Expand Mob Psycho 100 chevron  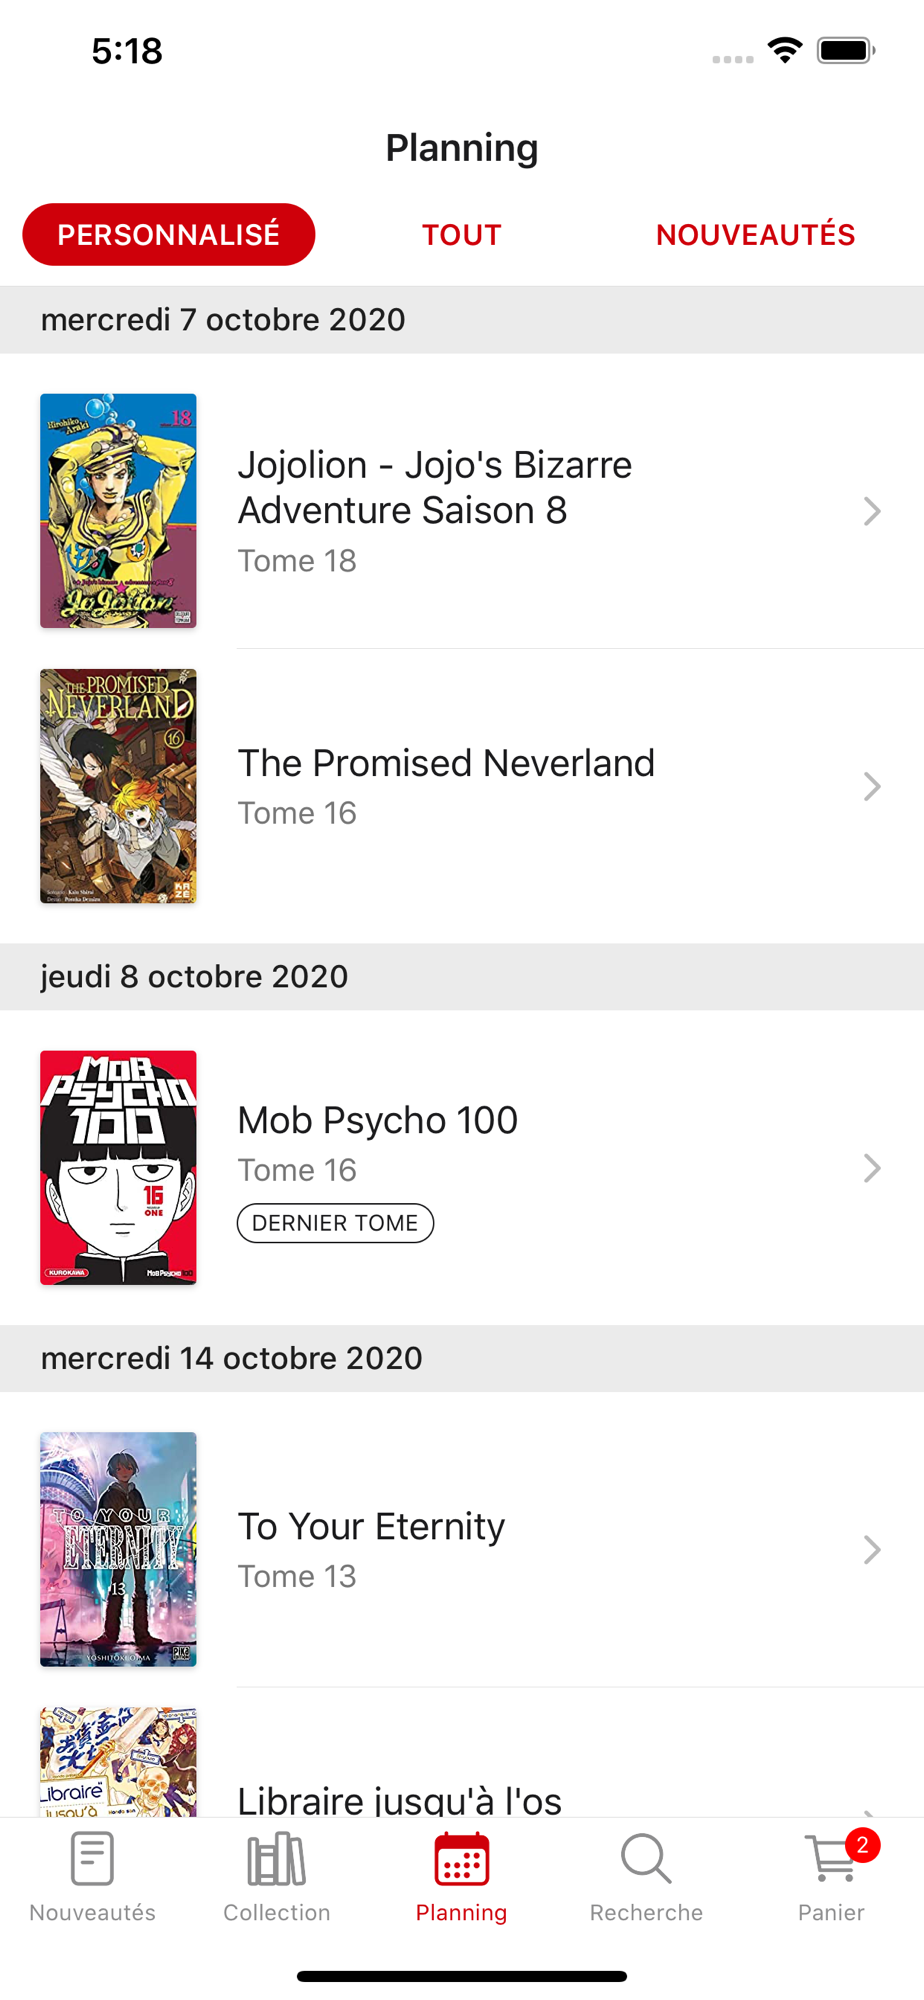pyautogui.click(x=872, y=1168)
